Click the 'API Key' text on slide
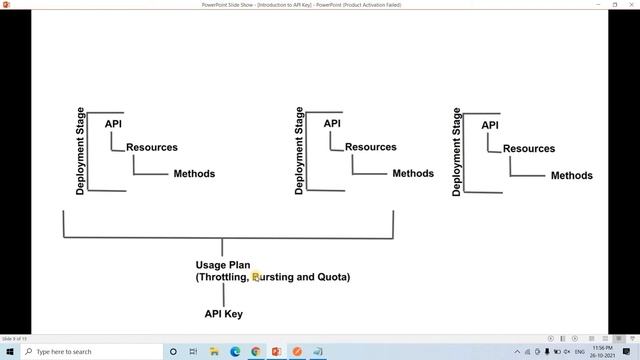This screenshot has height=360, width=640. pyautogui.click(x=224, y=314)
